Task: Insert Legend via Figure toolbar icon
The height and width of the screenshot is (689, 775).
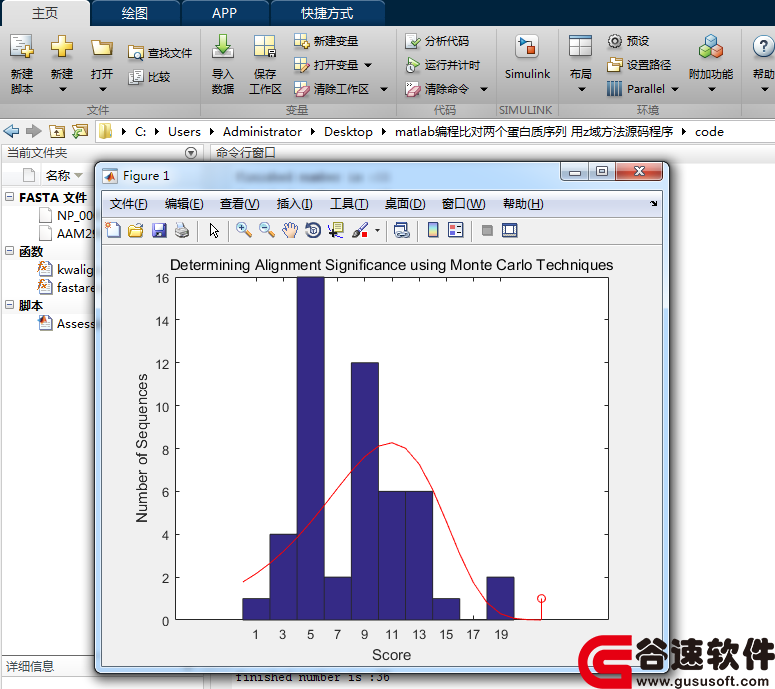Action: 455,230
